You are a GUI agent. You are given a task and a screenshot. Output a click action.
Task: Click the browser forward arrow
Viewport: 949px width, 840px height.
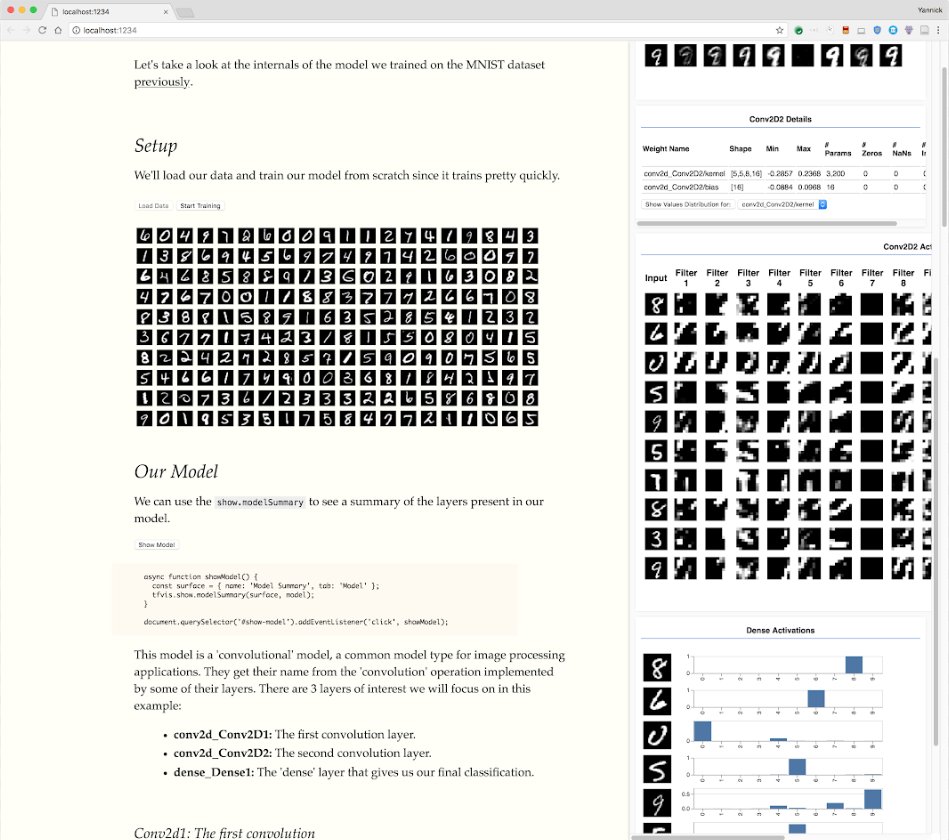click(x=26, y=30)
